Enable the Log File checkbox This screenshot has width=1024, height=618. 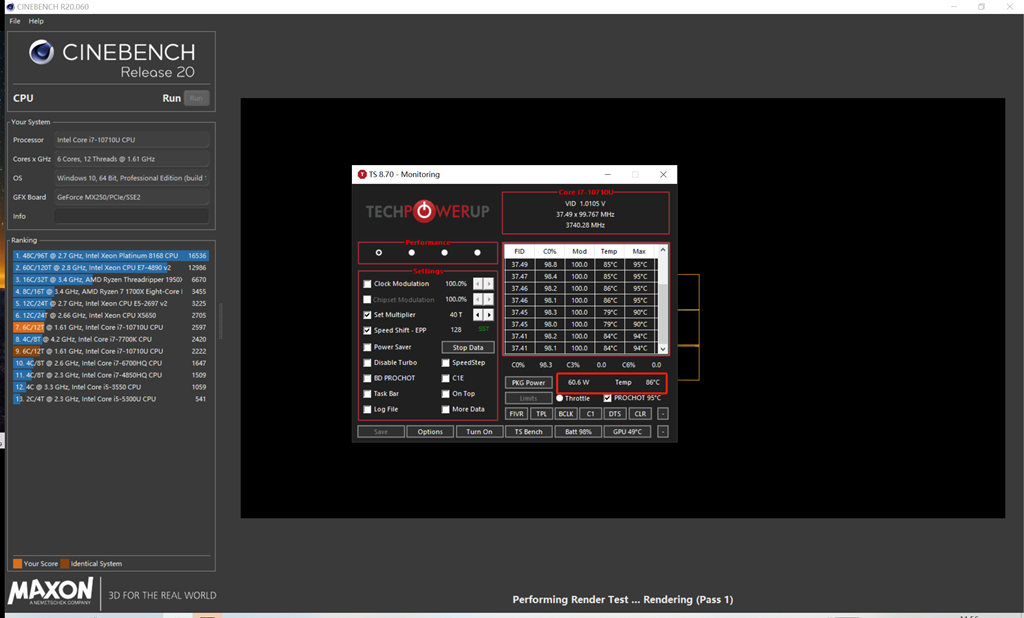(x=367, y=410)
